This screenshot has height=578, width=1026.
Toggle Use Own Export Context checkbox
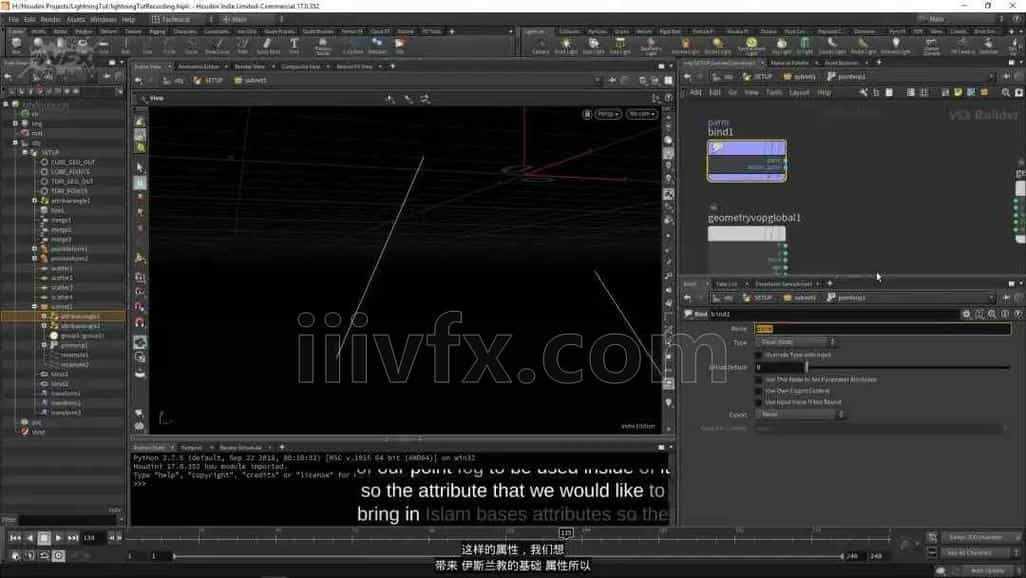click(758, 391)
